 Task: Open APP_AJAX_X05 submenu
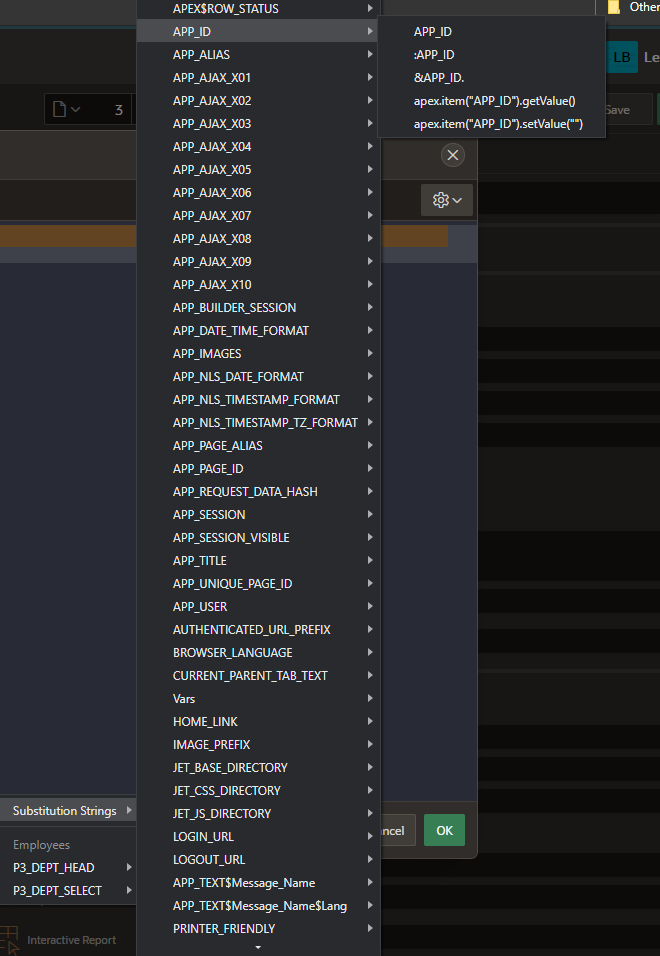[x=258, y=169]
